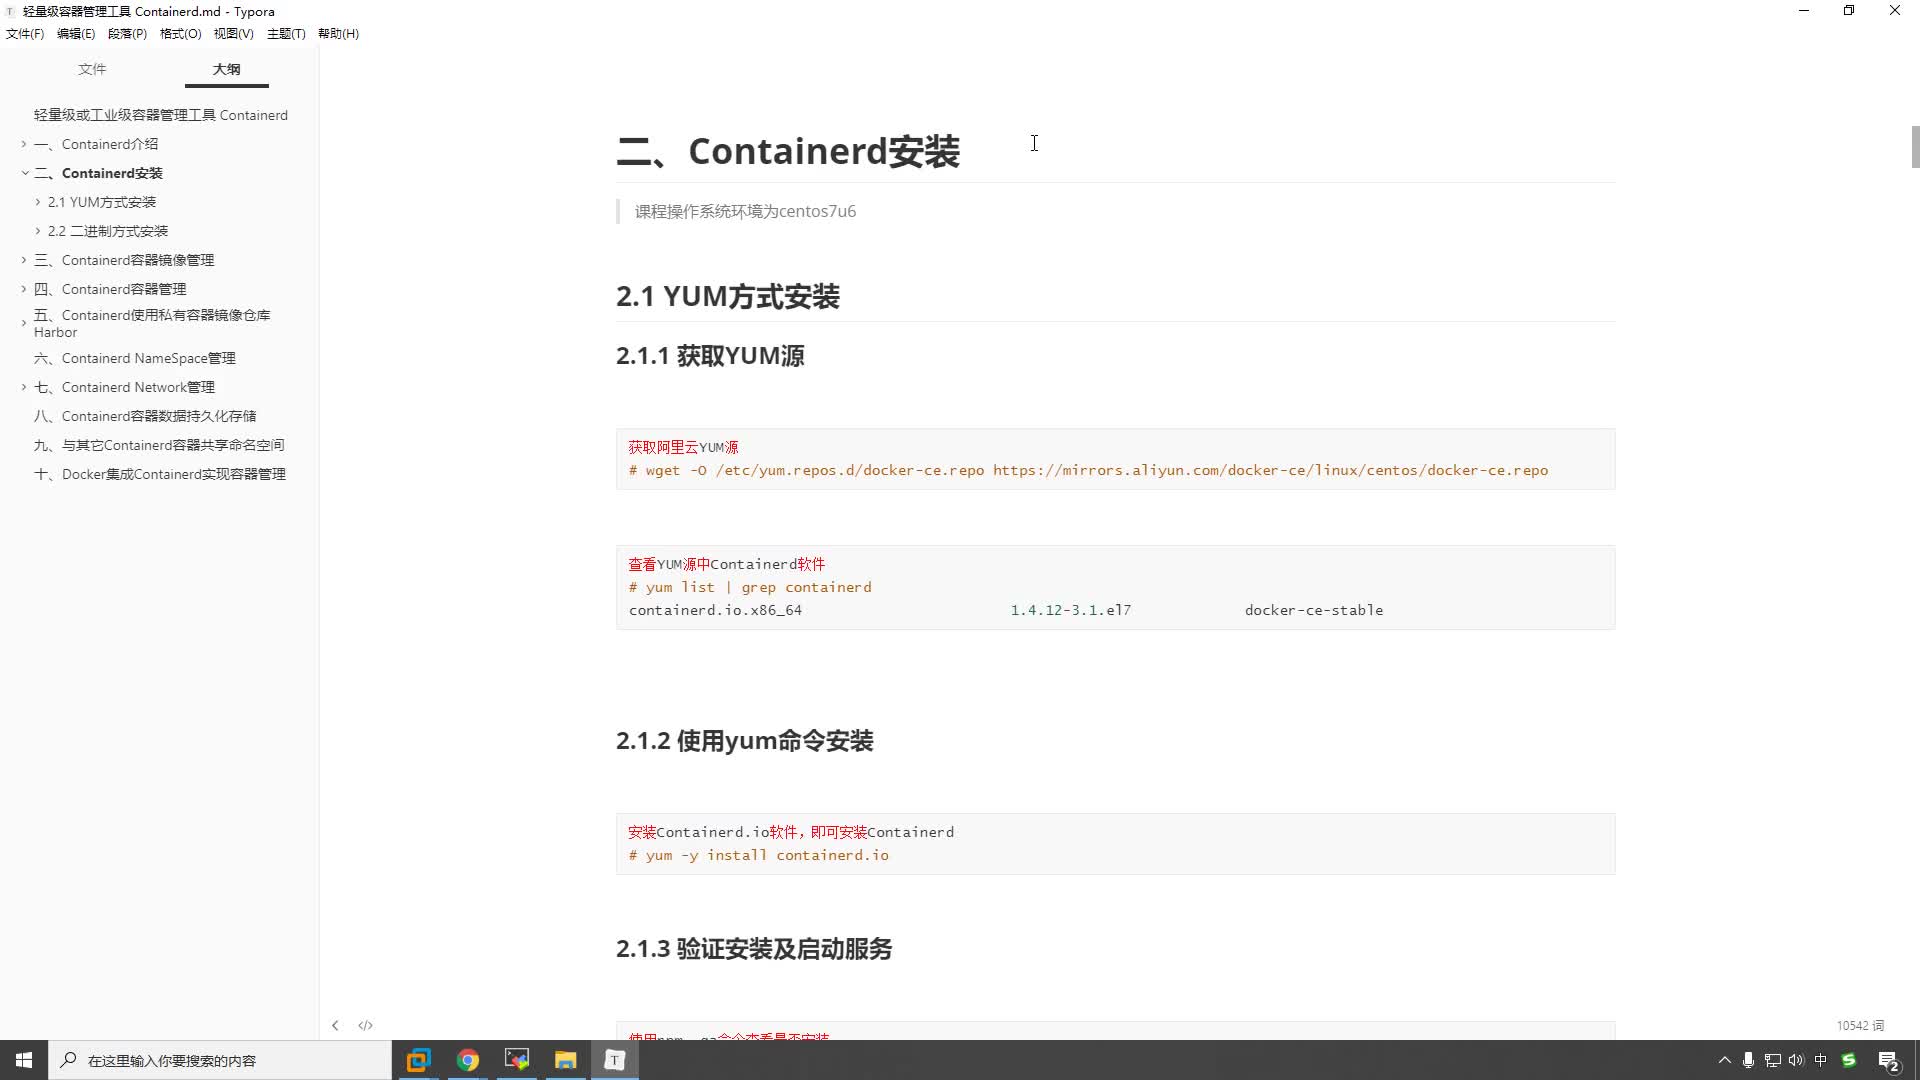Click the 10542 词 word count
The width and height of the screenshot is (1920, 1080).
click(1860, 1025)
